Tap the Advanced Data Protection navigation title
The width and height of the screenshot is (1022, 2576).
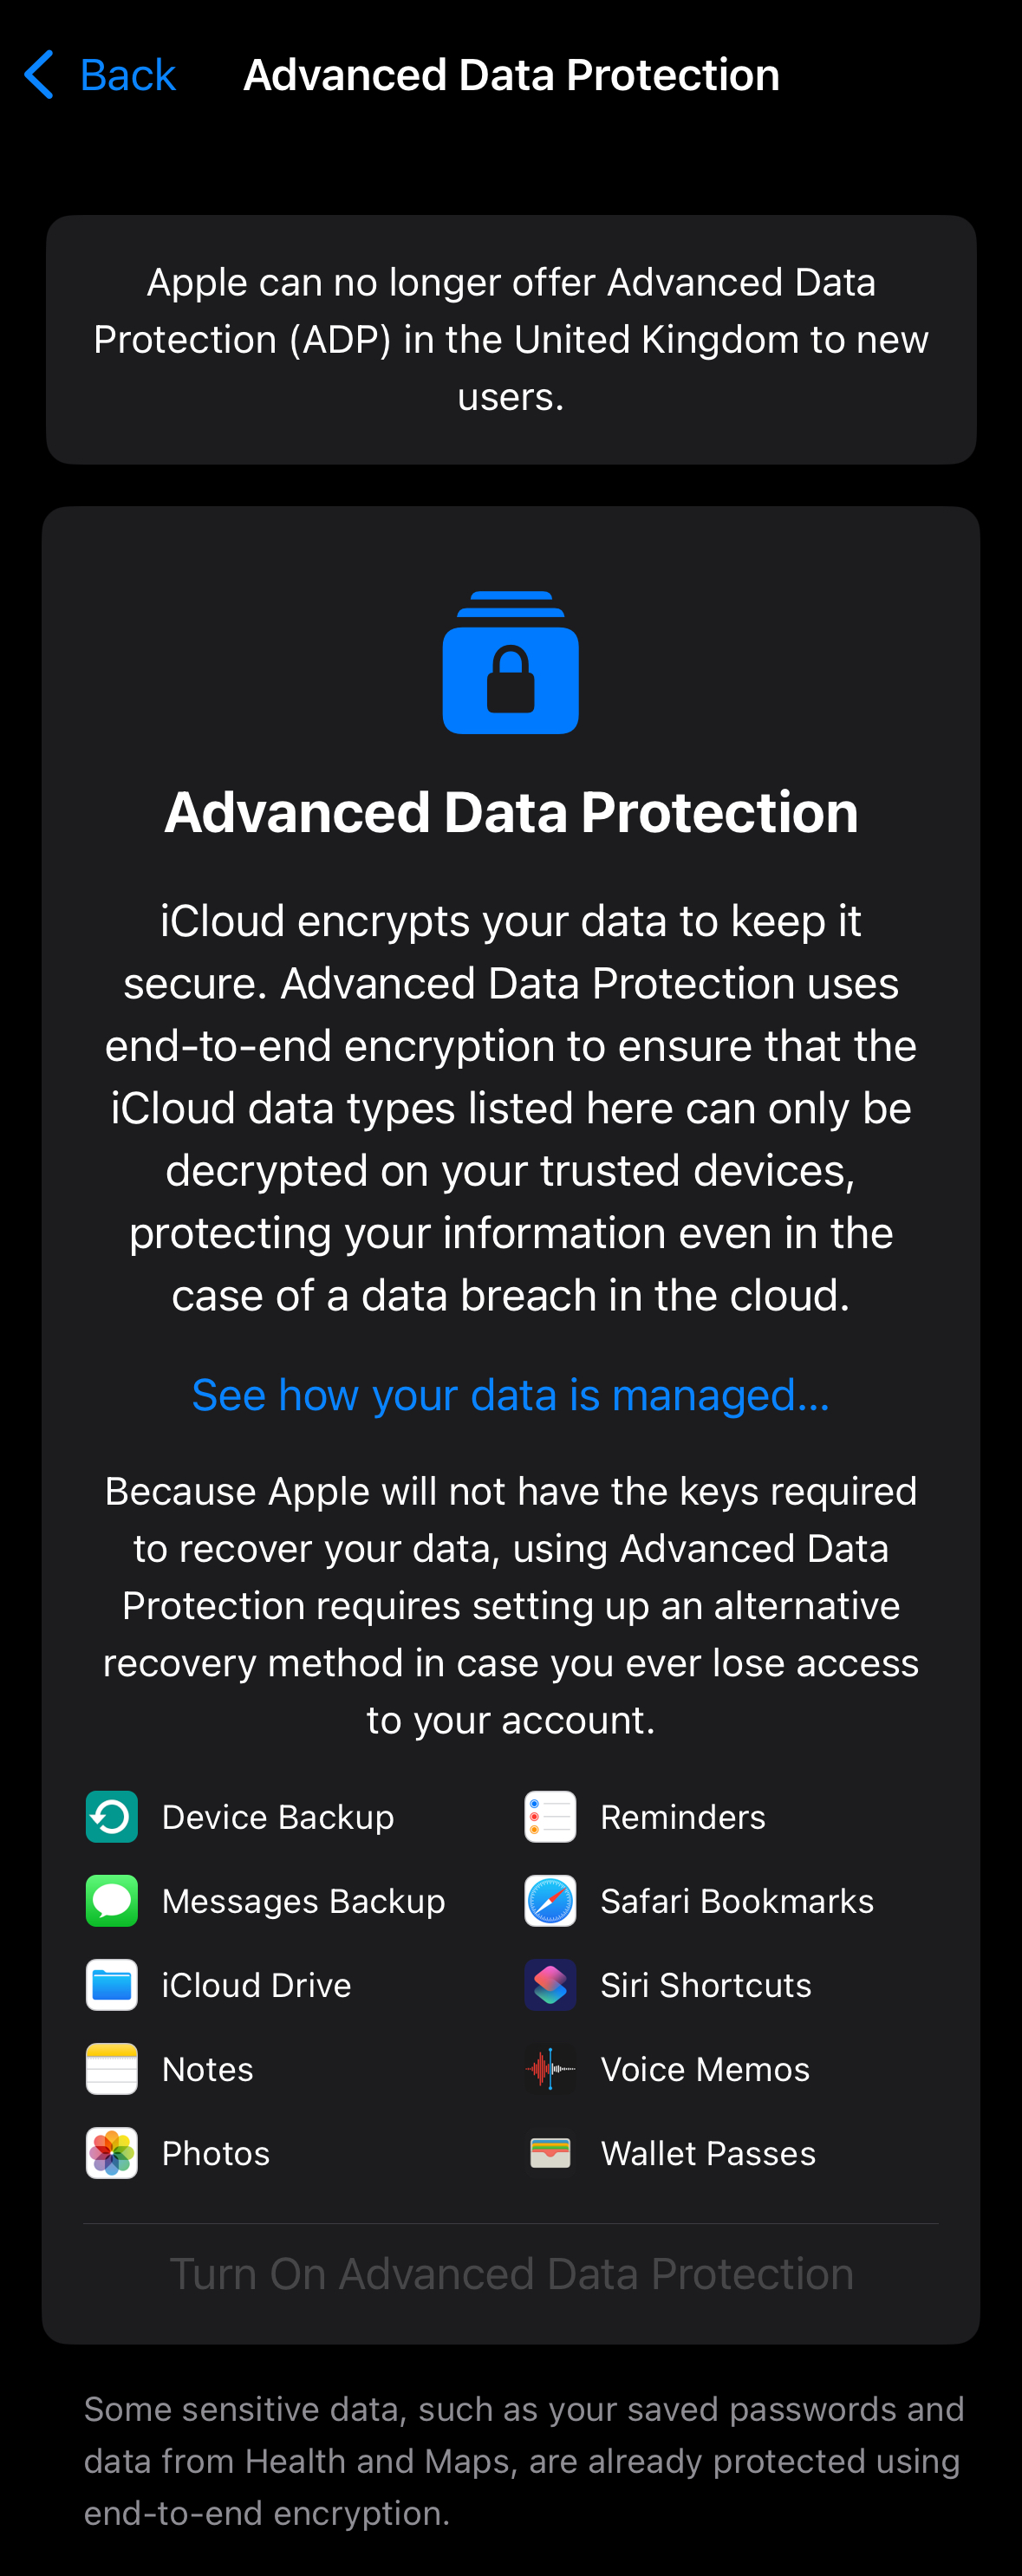[x=511, y=75]
